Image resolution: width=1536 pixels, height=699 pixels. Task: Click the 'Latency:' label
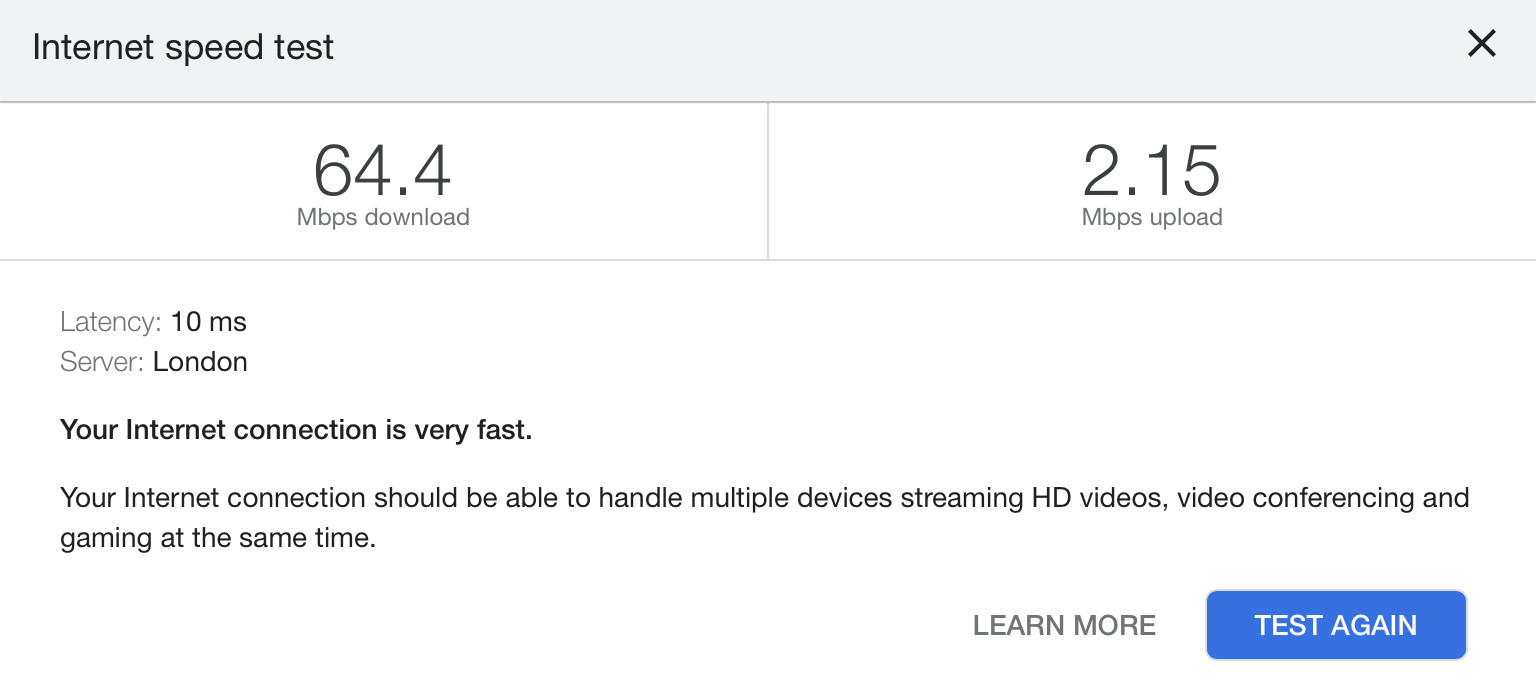pos(110,322)
